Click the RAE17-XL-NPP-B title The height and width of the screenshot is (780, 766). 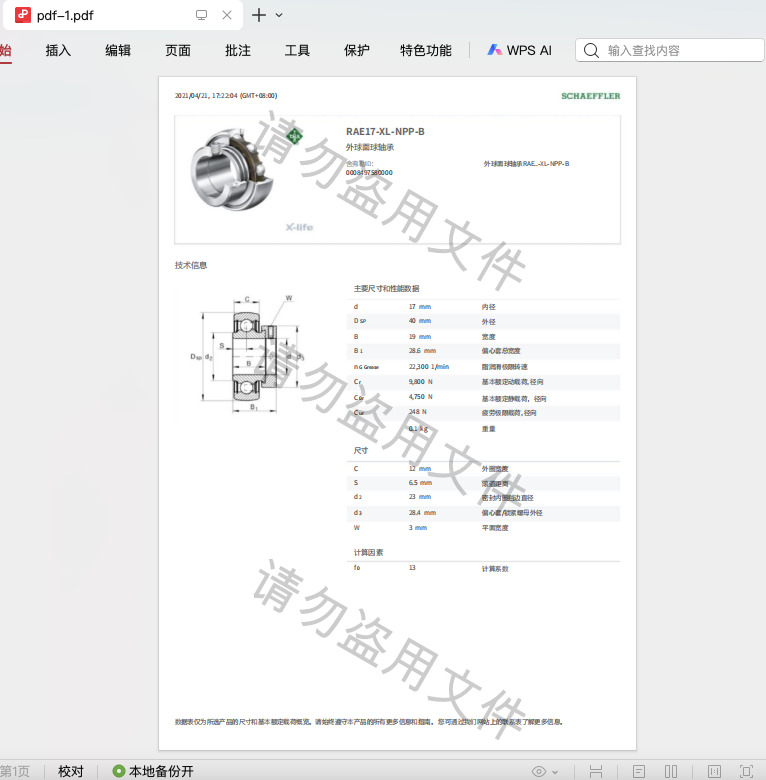tap(385, 132)
